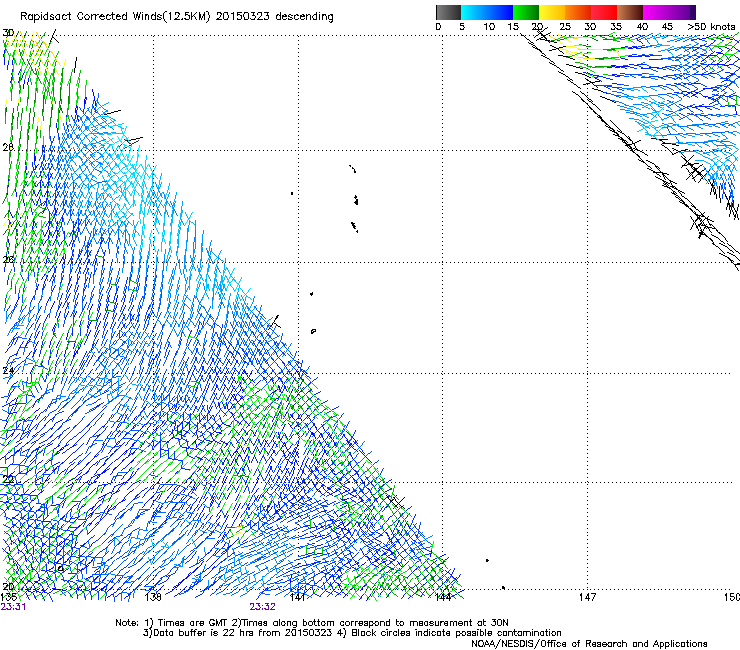The height and width of the screenshot is (650, 740).
Task: Click the latitude label '24'
Action: pyautogui.click(x=8, y=371)
